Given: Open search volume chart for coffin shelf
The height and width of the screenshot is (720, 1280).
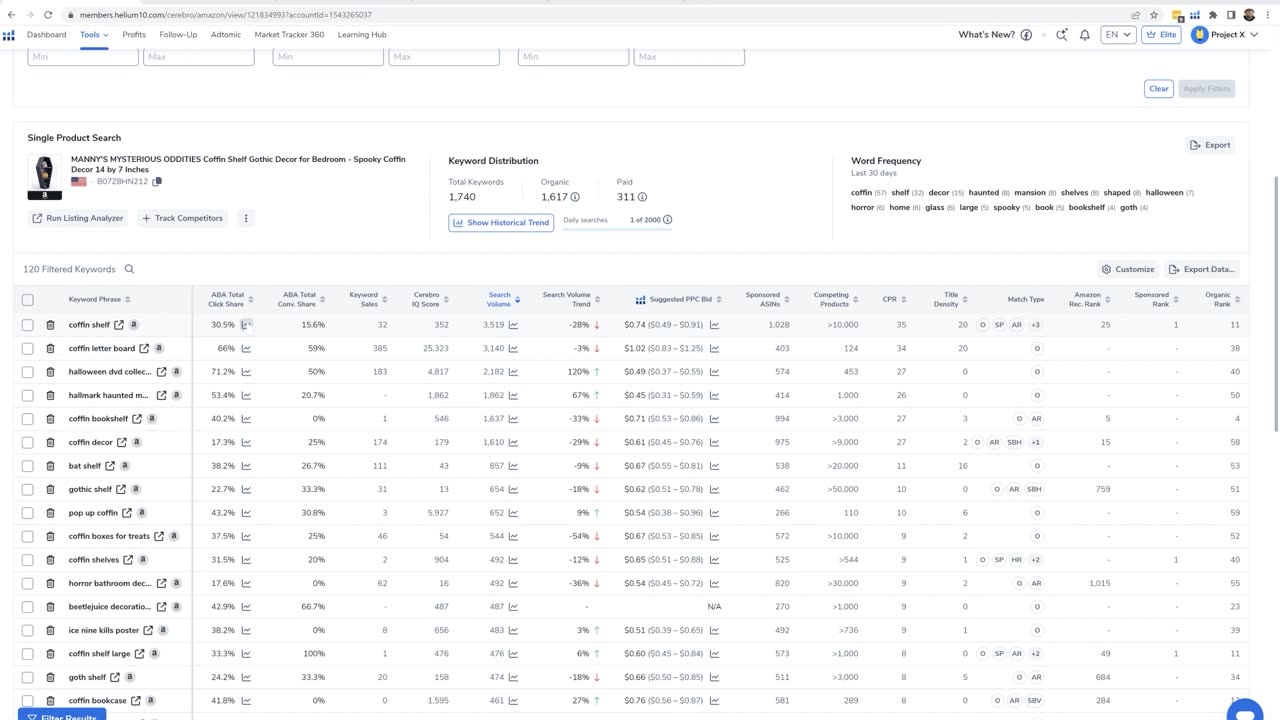Looking at the screenshot, I should (x=513, y=325).
